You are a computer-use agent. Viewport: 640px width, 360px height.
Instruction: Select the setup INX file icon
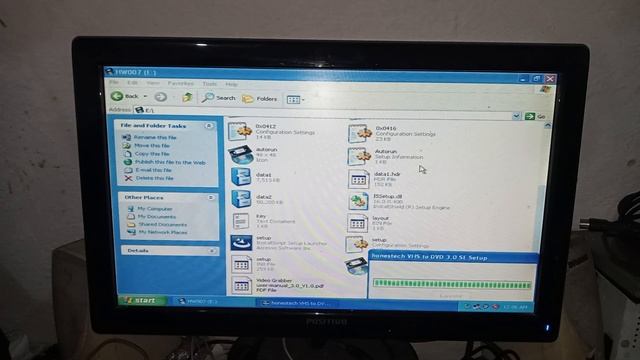pos(241,264)
